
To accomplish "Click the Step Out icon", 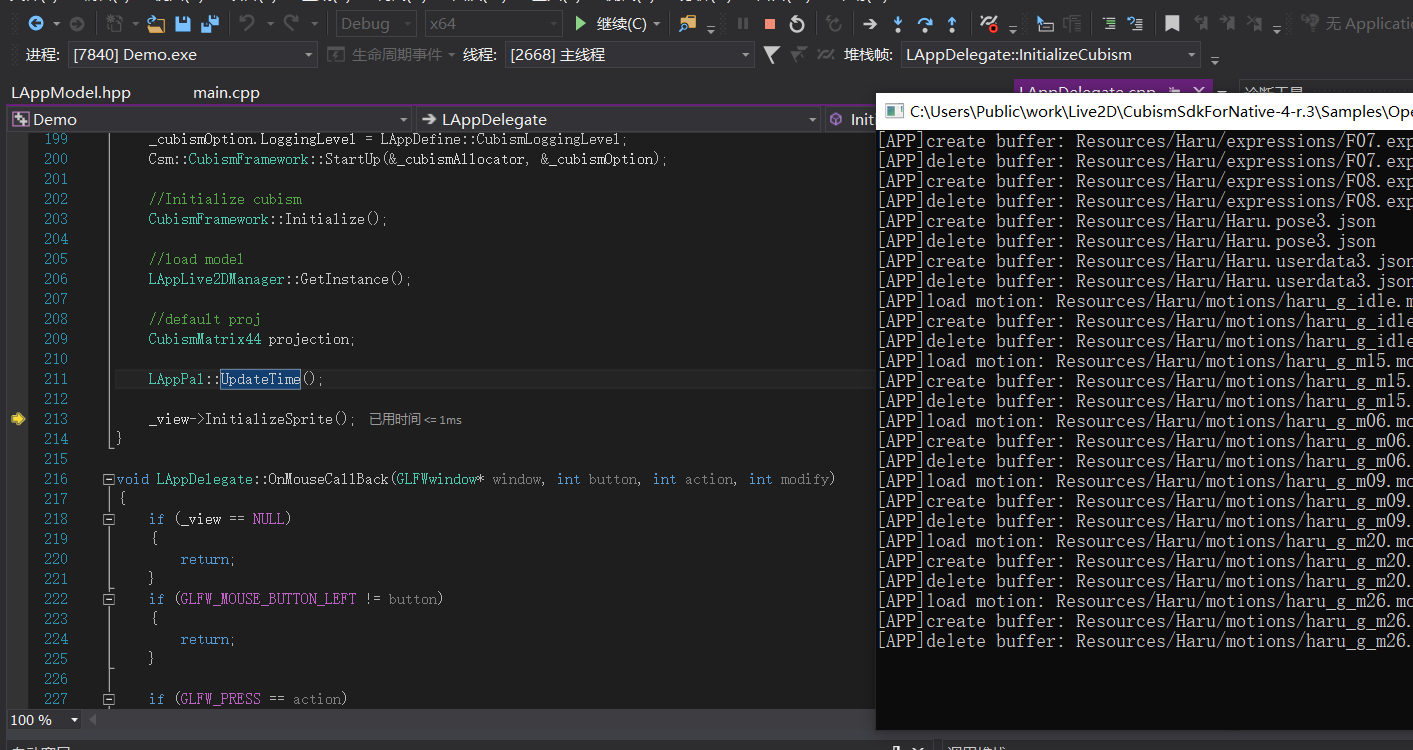I will 952,23.
